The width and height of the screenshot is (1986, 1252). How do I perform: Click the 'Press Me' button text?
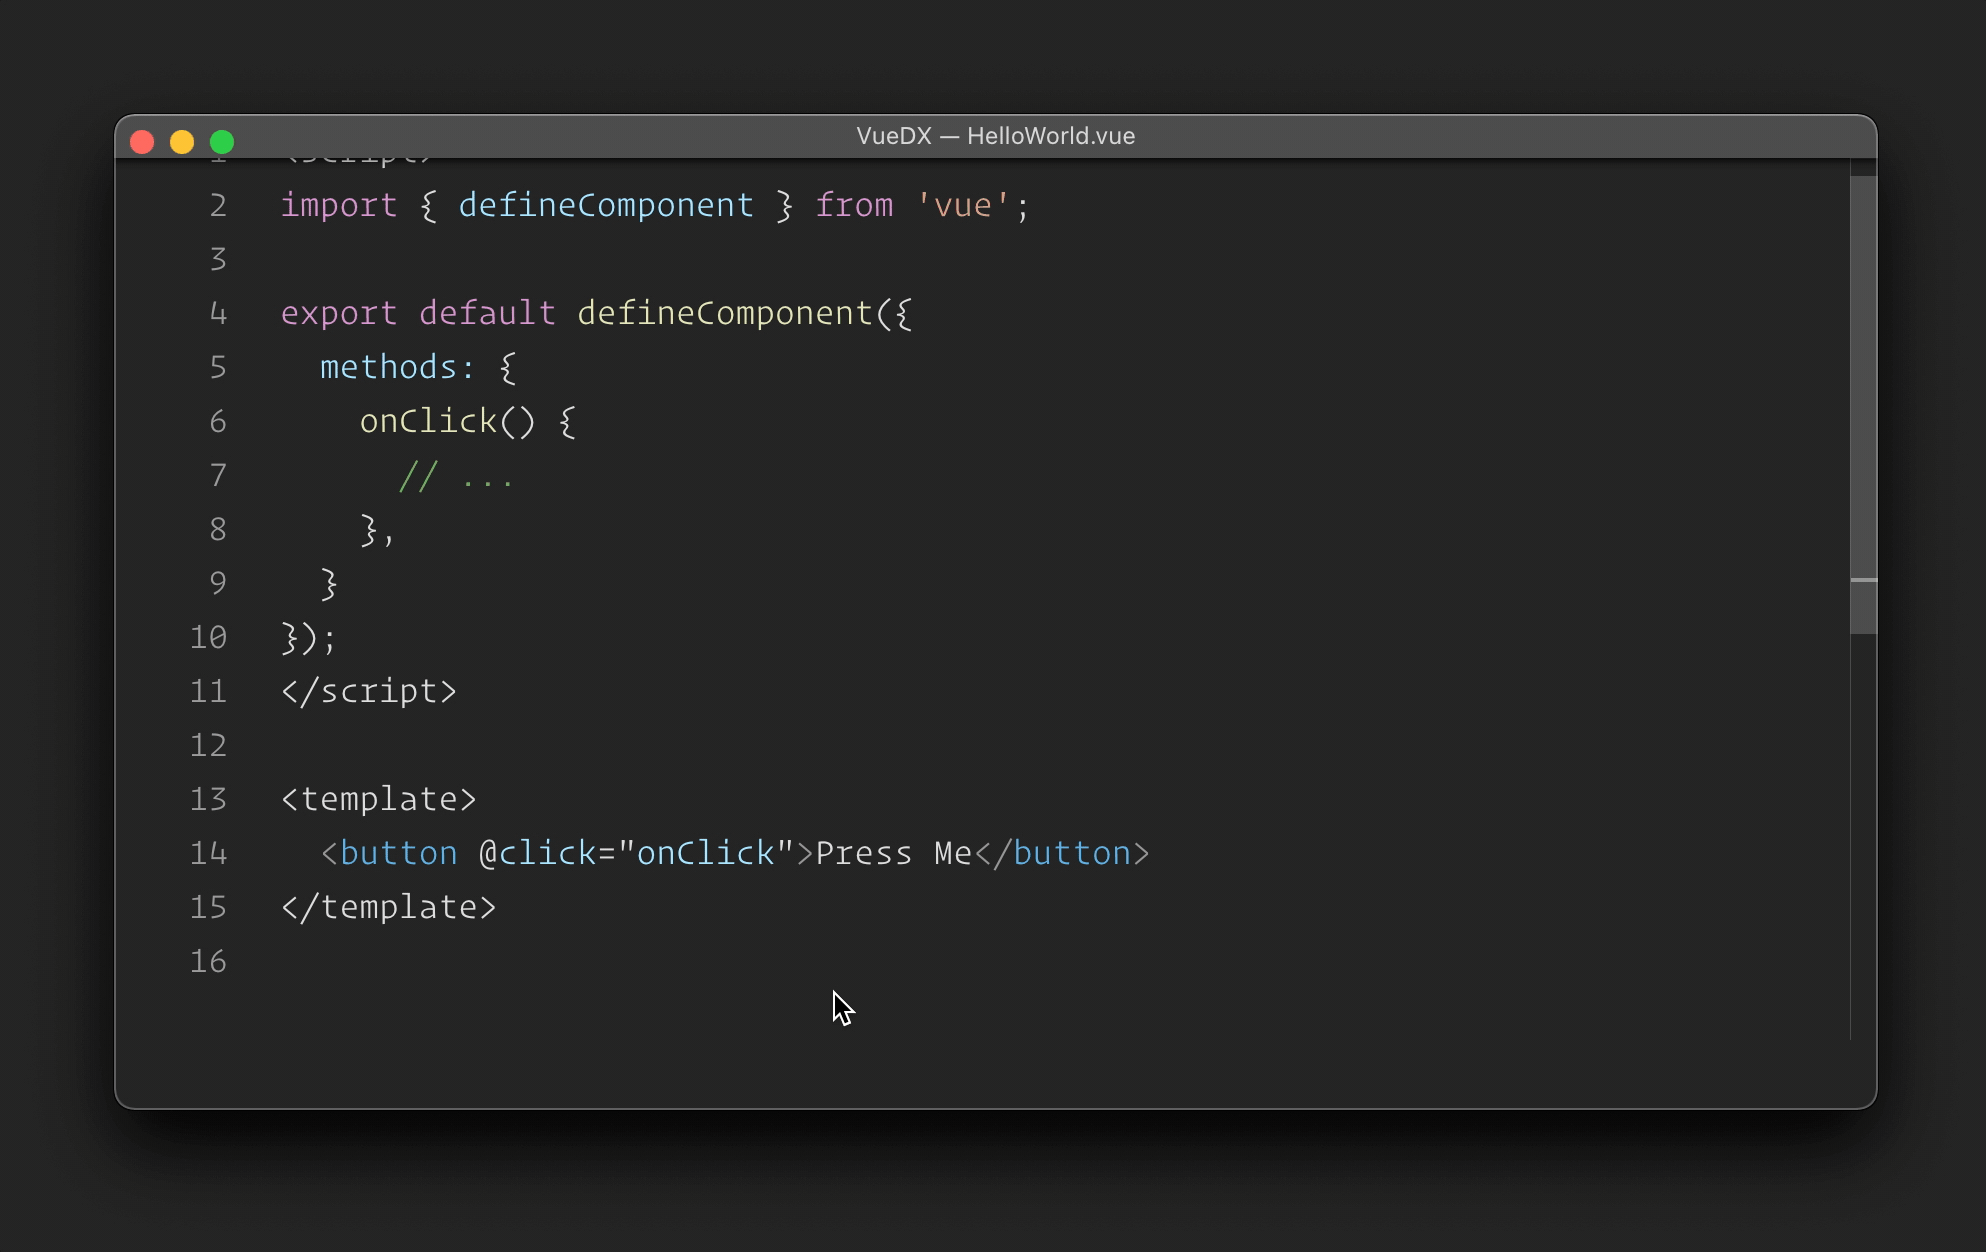pos(893,853)
